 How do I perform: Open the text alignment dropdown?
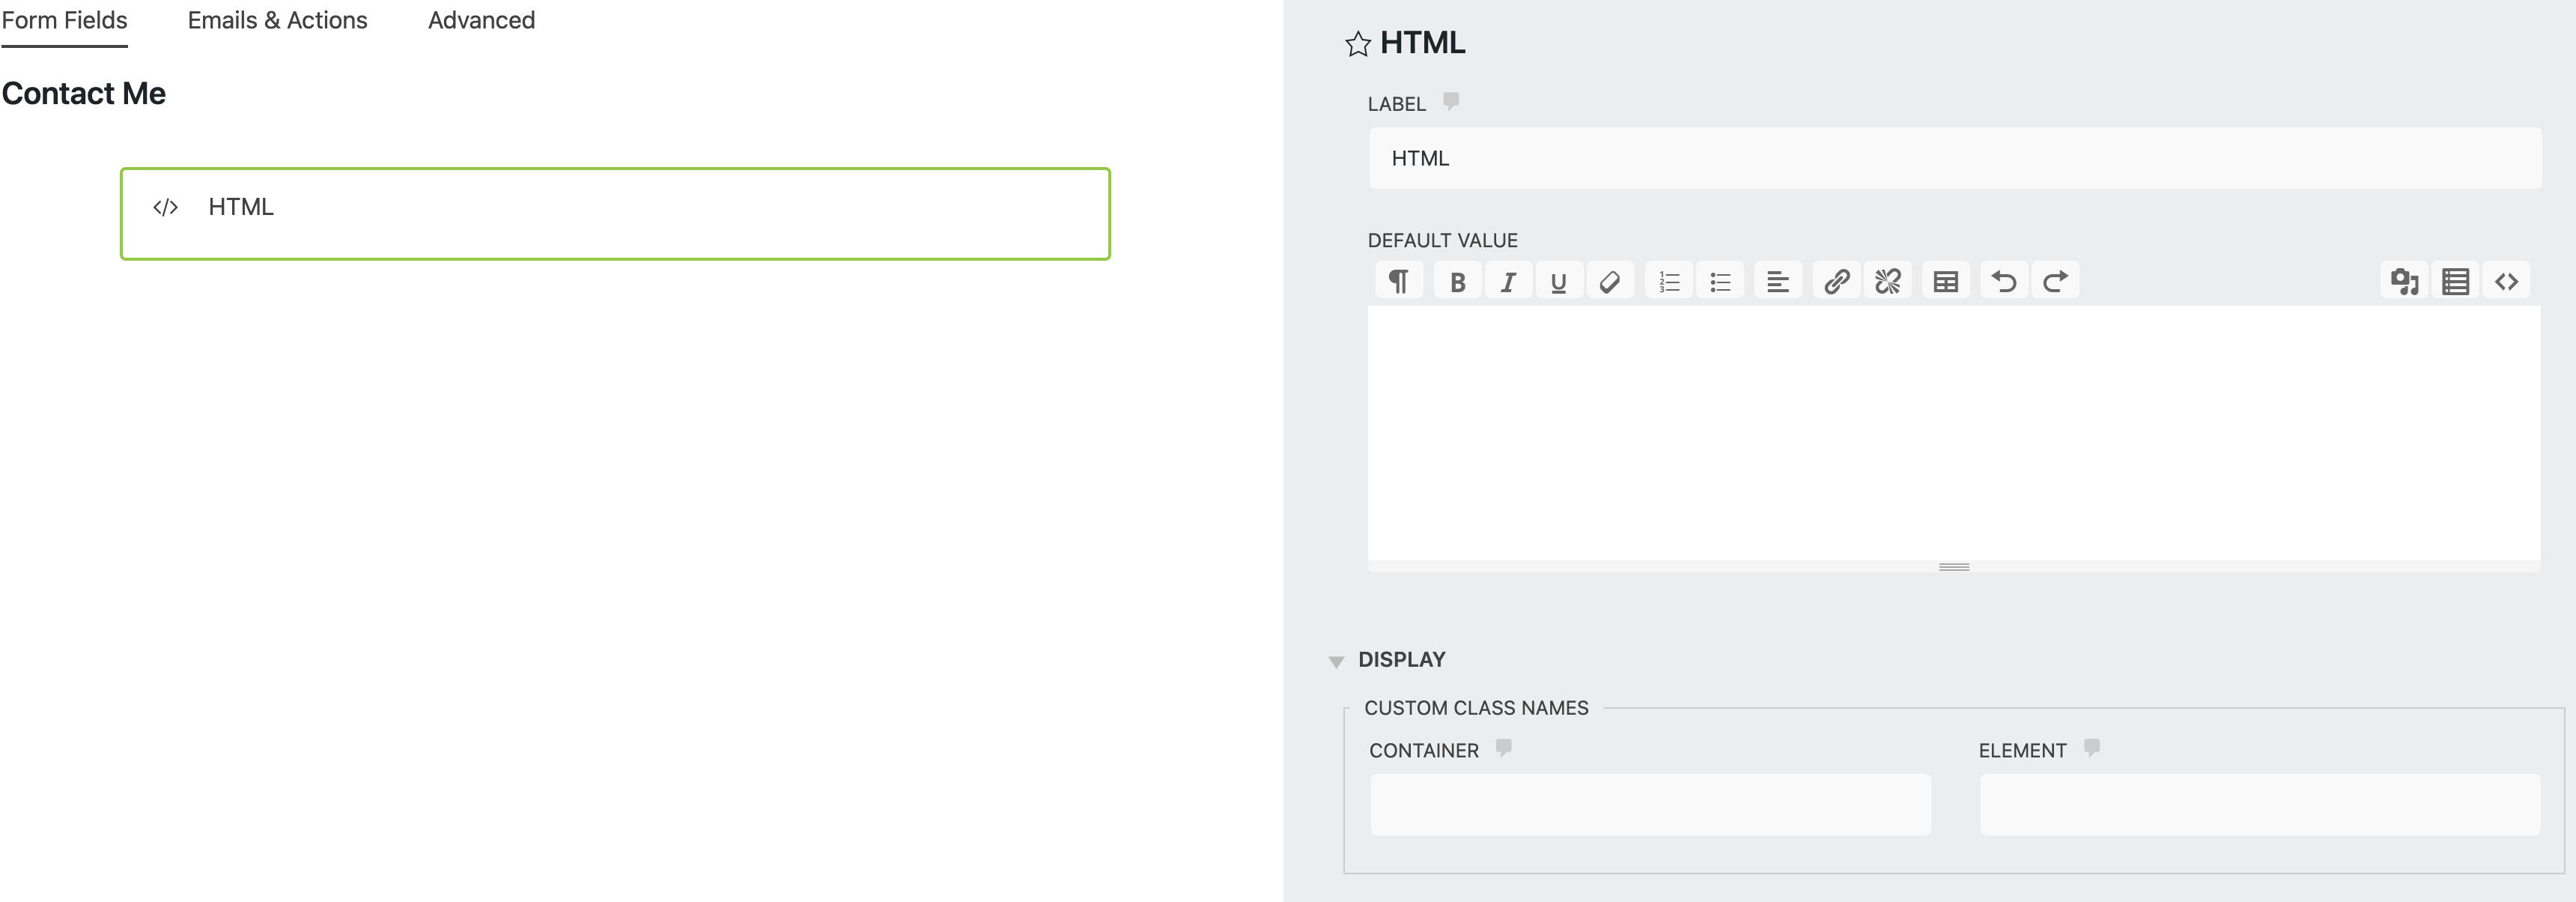click(1777, 282)
